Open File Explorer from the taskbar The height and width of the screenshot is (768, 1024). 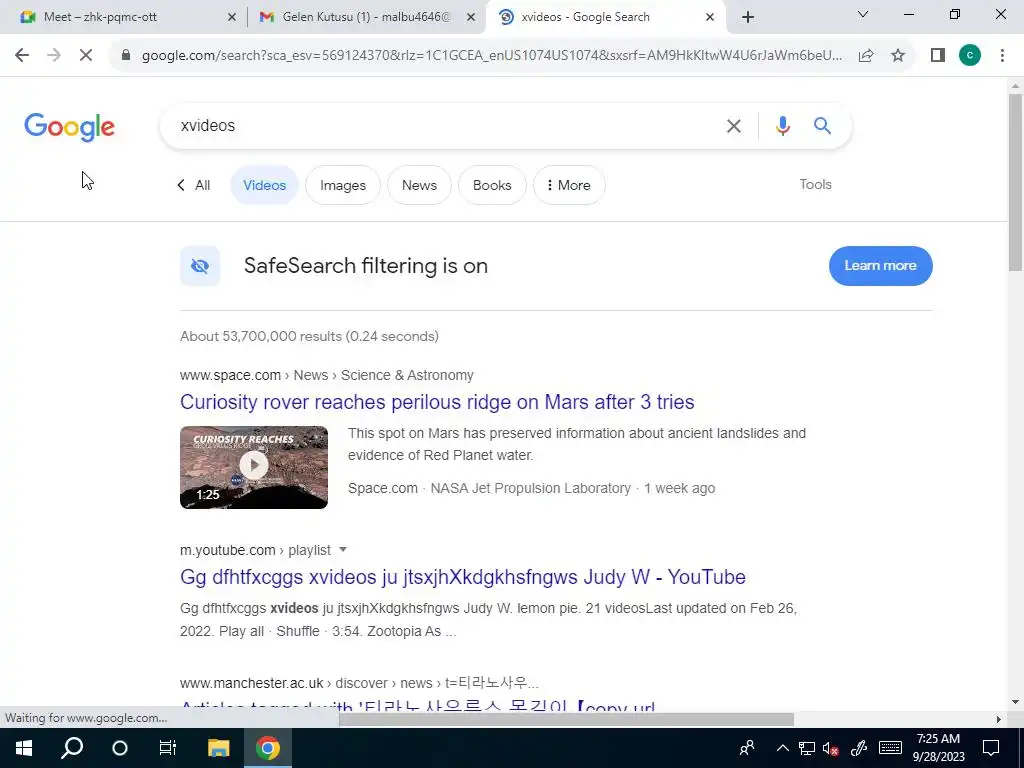coord(219,748)
